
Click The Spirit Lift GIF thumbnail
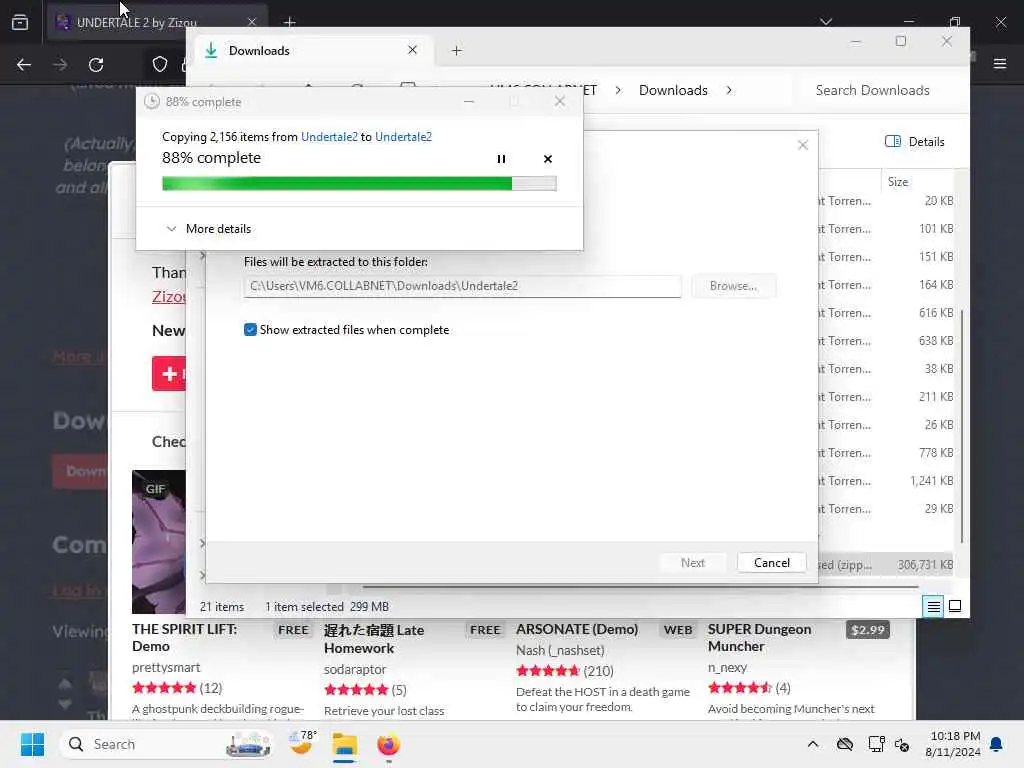159,542
